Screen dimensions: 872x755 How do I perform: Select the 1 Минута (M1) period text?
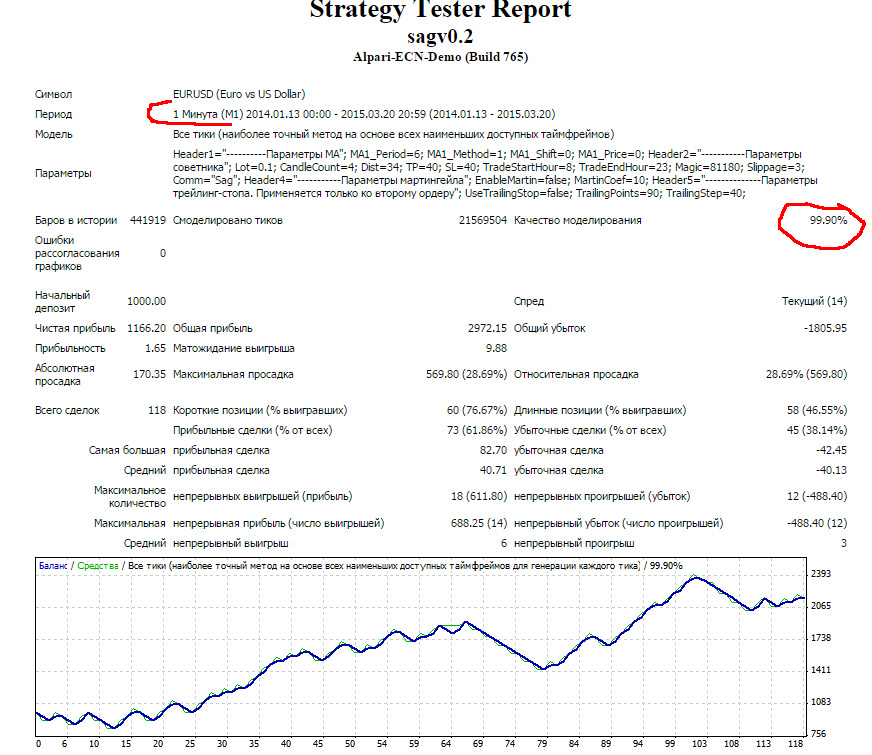pos(208,114)
